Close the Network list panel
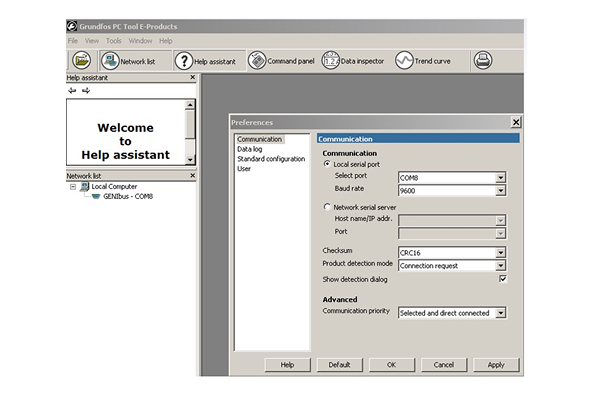This screenshot has height=402, width=592. 193,176
